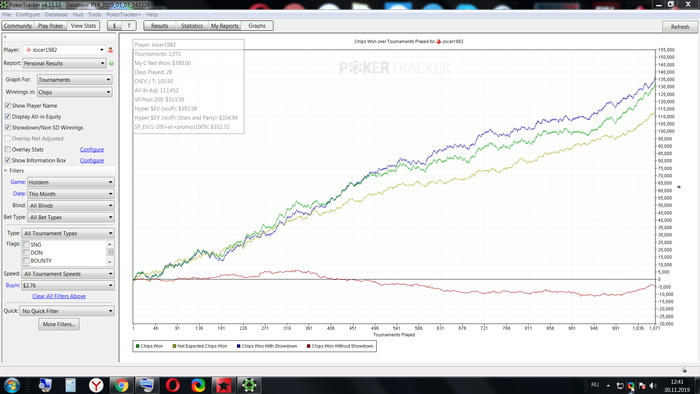Open the Tools menu
700x394 pixels.
click(95, 15)
